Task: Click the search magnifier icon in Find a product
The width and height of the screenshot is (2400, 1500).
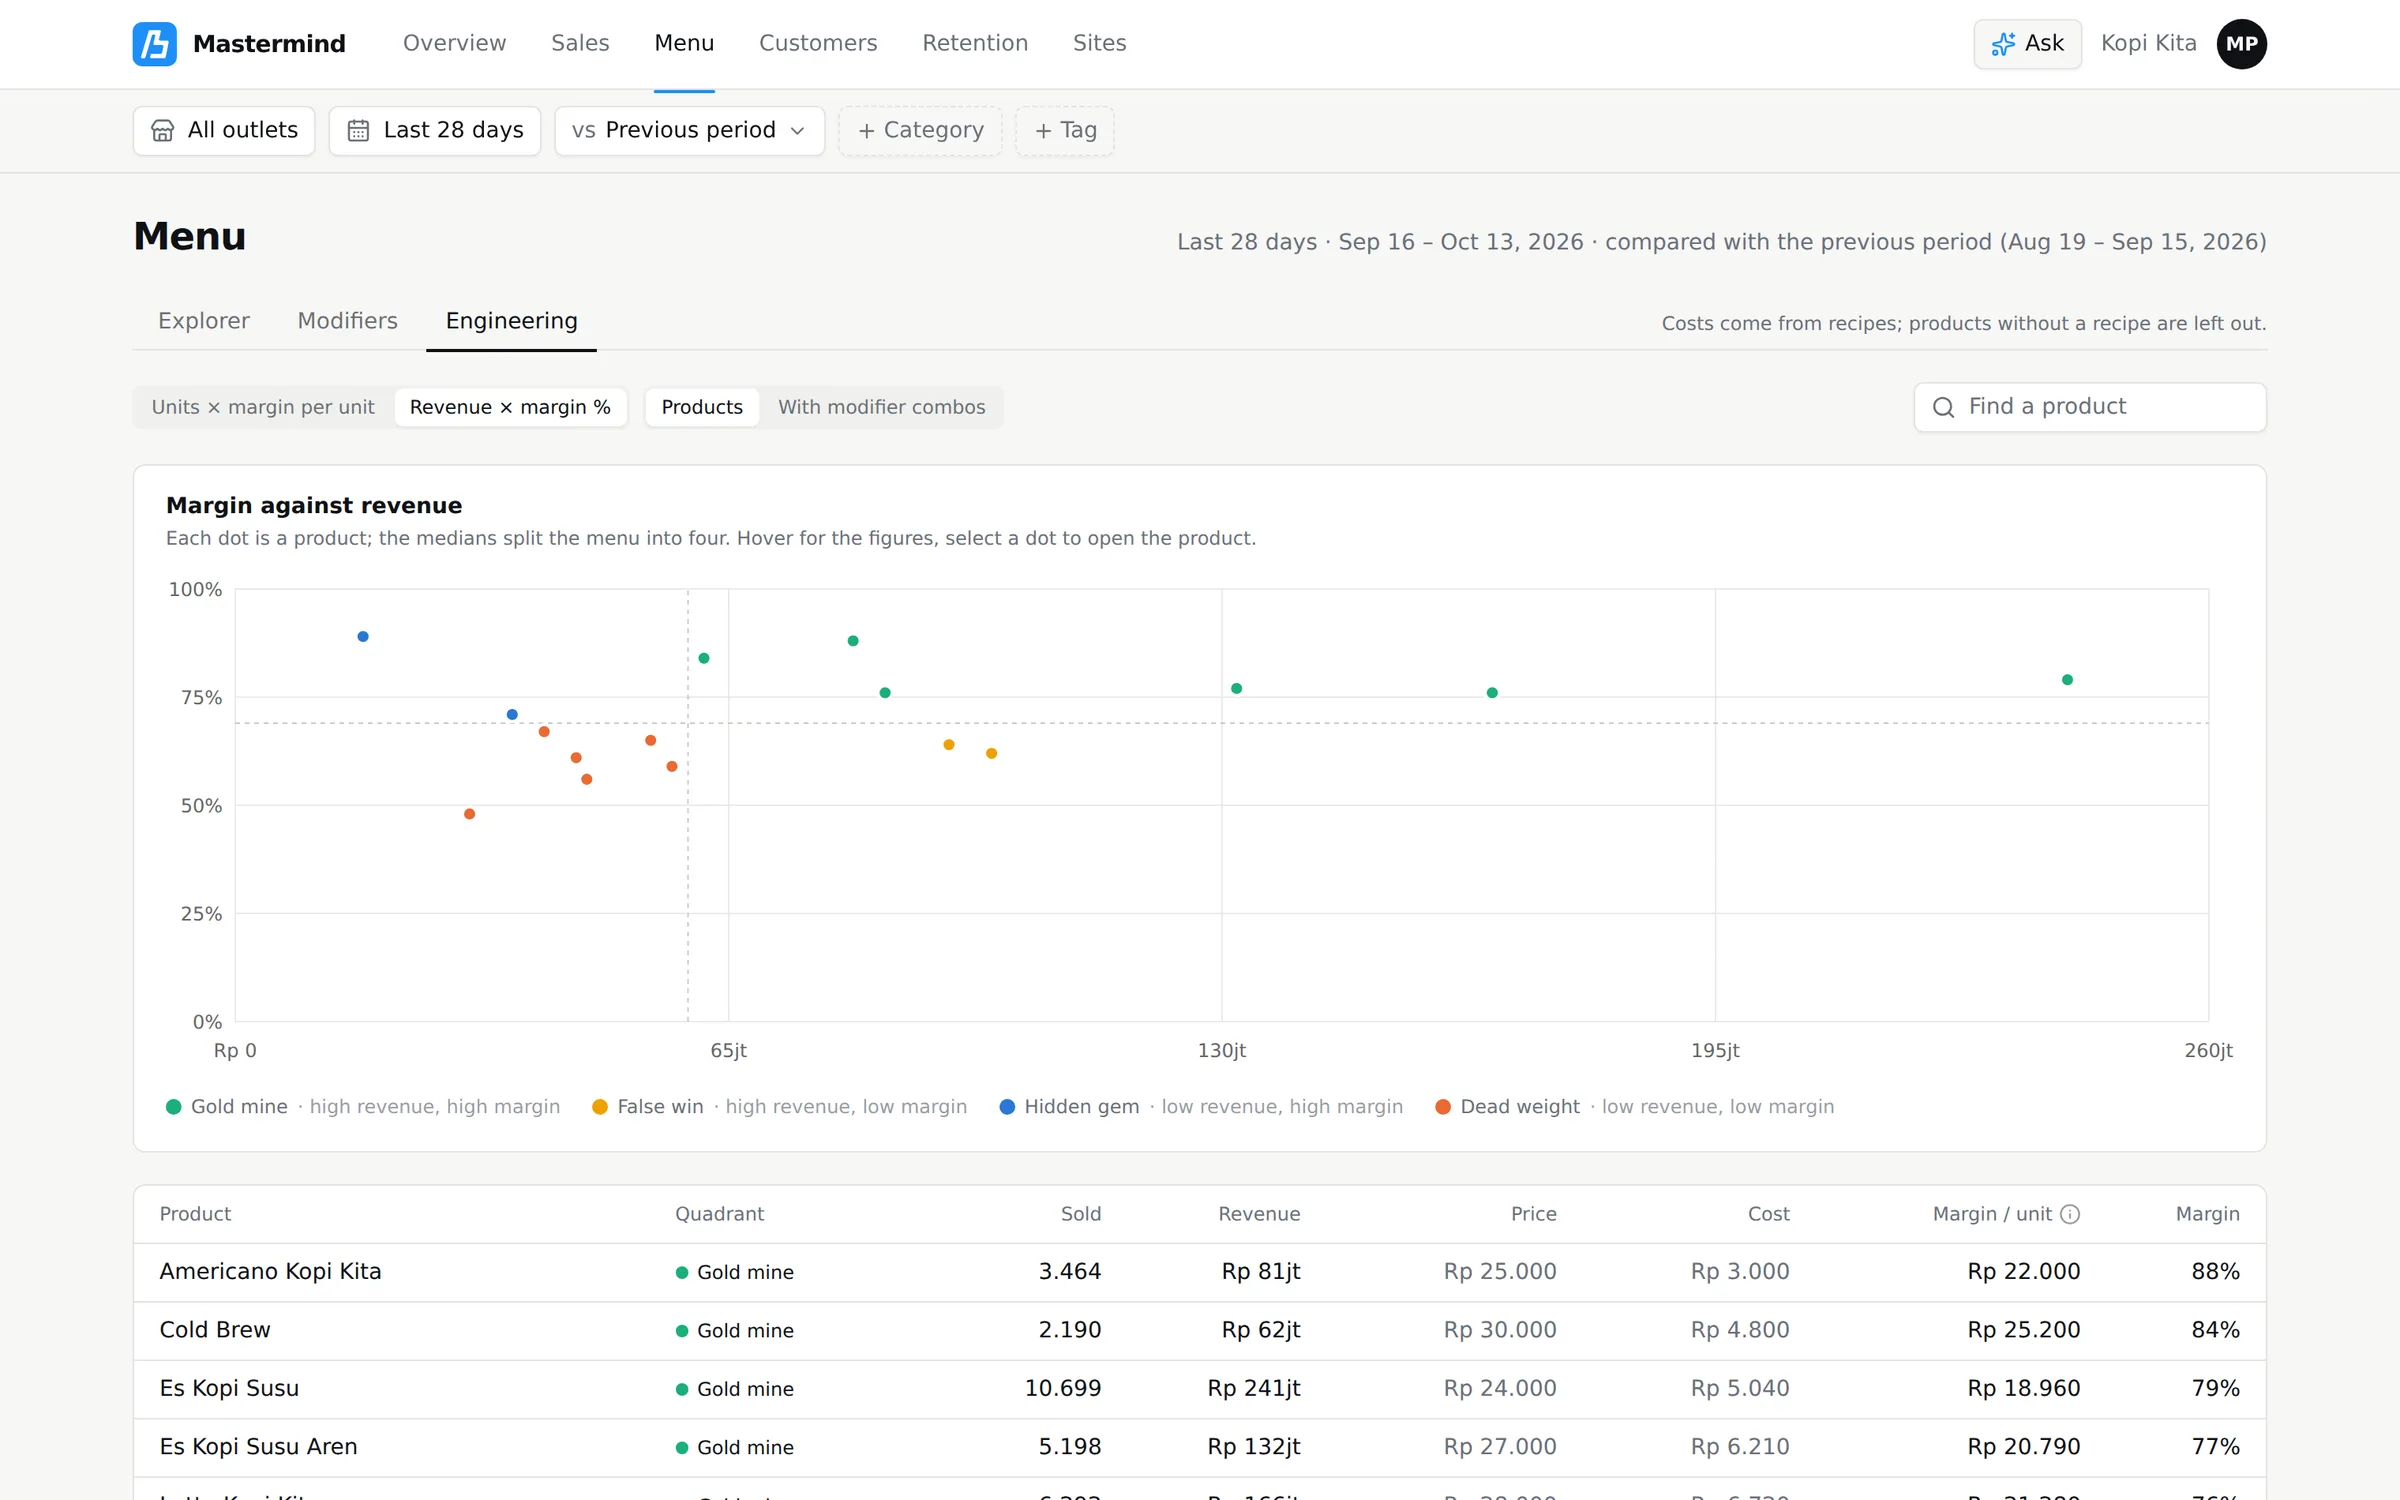Action: pyautogui.click(x=1943, y=407)
